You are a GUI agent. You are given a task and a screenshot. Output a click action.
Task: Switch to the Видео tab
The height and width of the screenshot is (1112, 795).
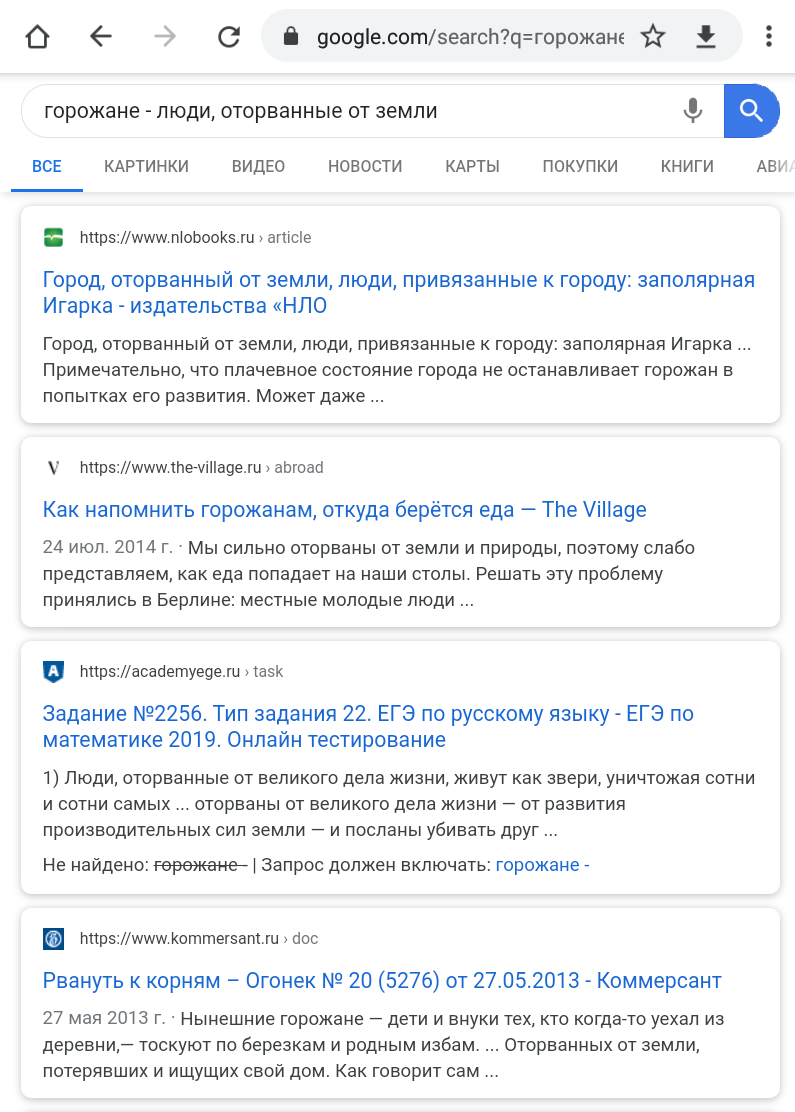(x=258, y=167)
